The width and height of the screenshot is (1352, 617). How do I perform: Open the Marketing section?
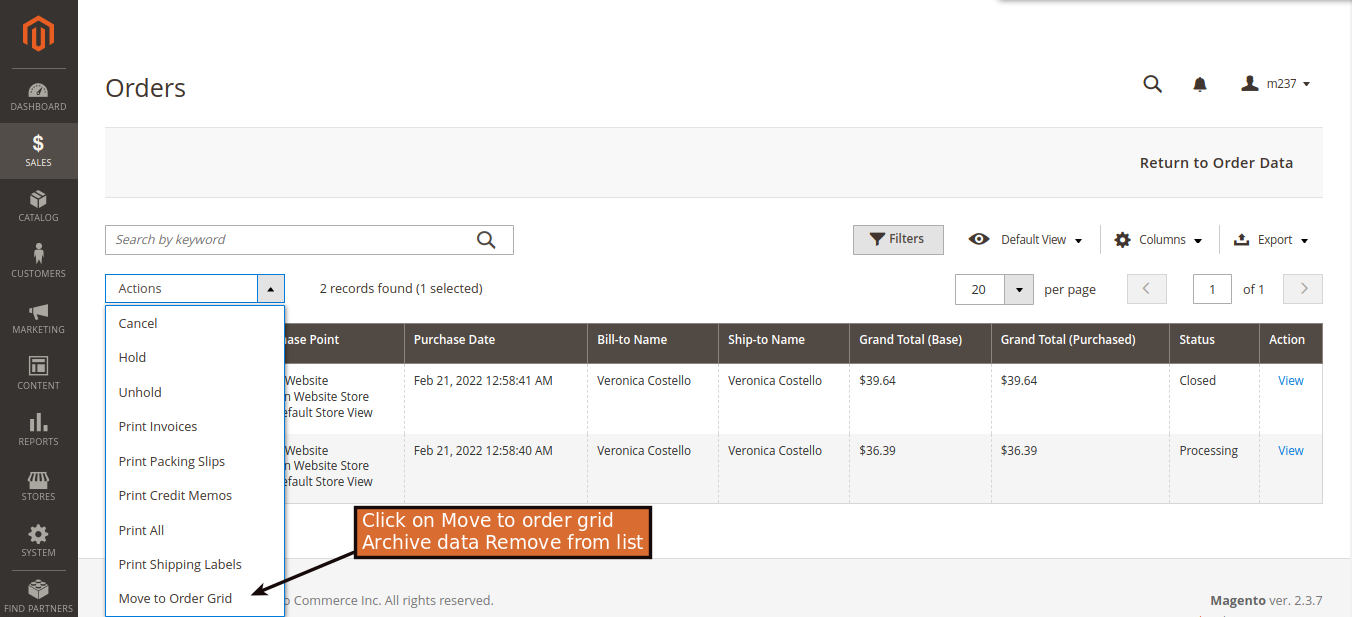click(38, 316)
